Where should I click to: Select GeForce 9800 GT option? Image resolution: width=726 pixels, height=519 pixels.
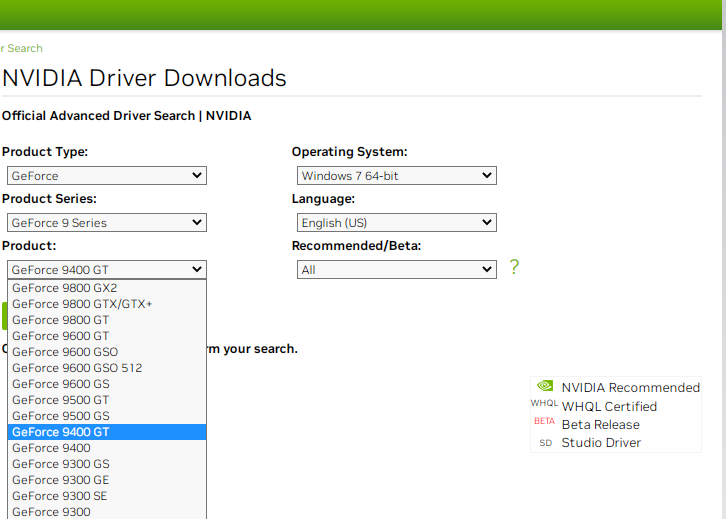click(107, 320)
